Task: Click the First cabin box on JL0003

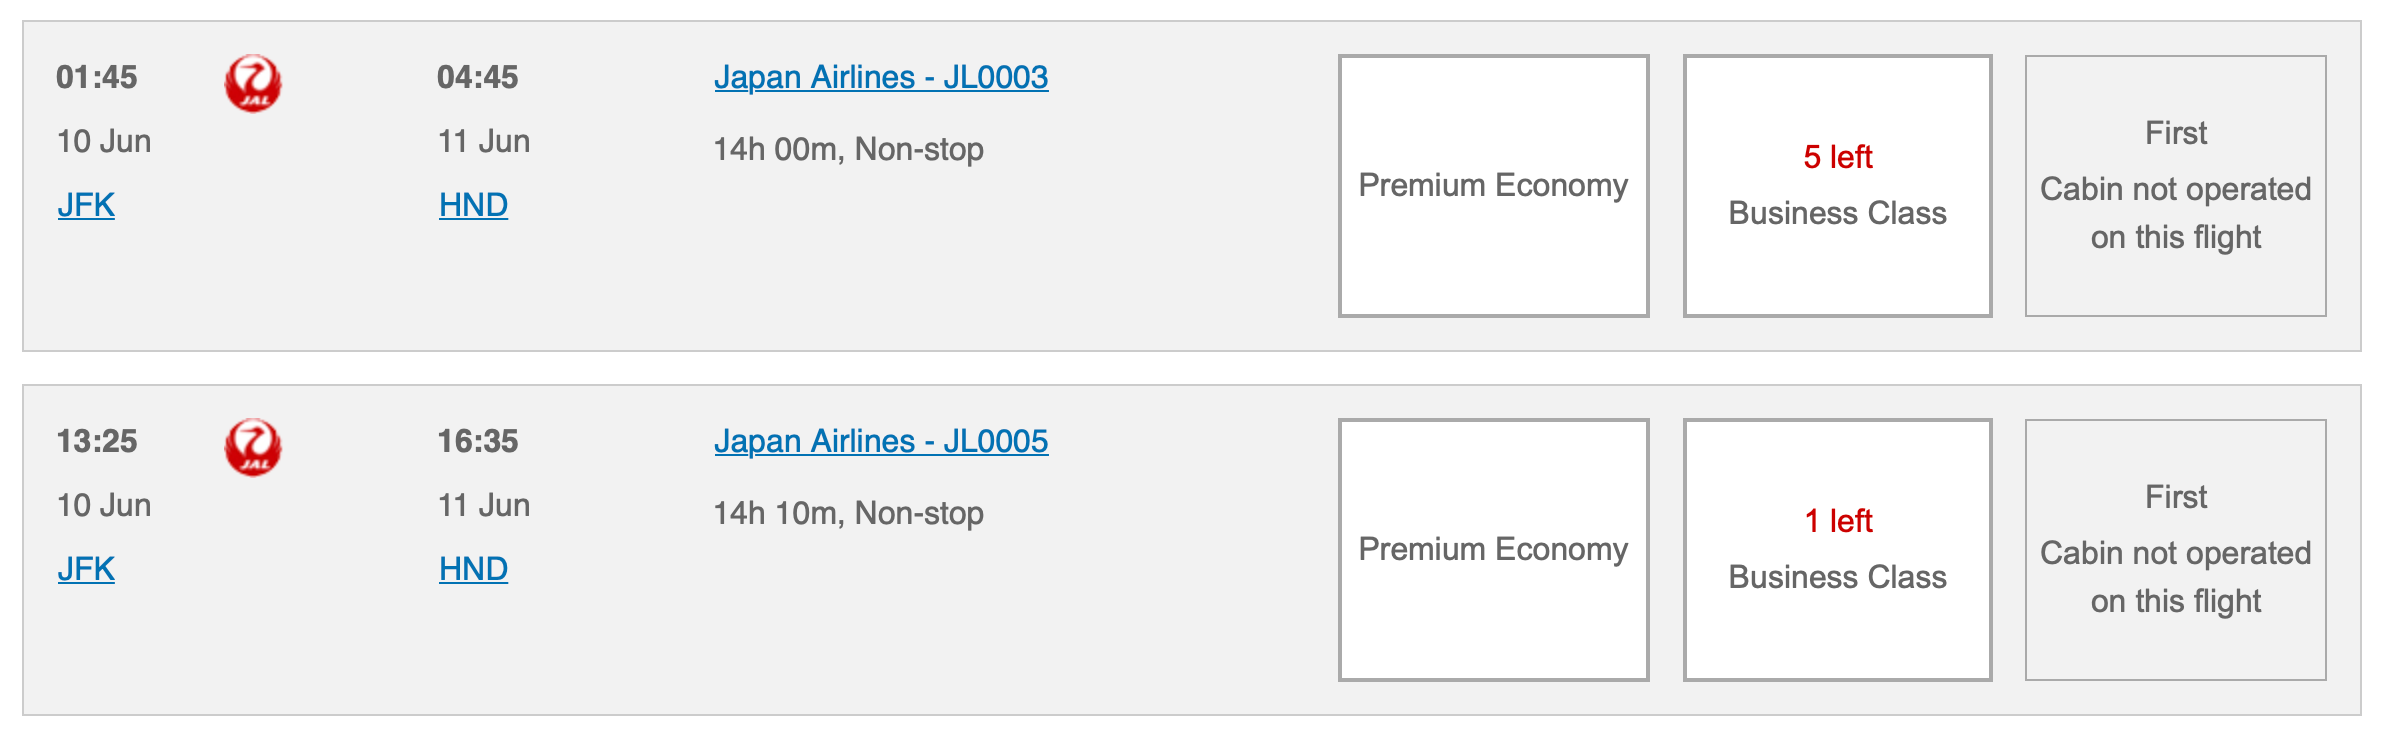Action: (x=2174, y=185)
